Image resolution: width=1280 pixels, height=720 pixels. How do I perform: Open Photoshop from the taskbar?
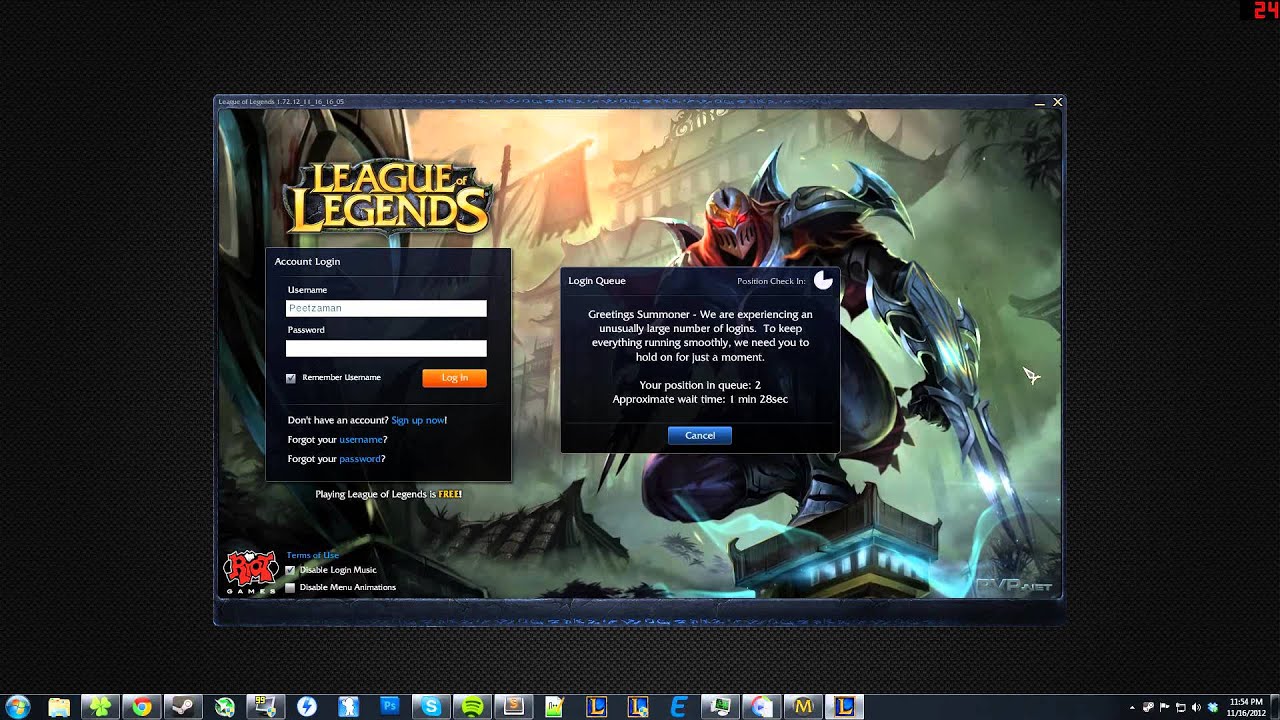[390, 707]
